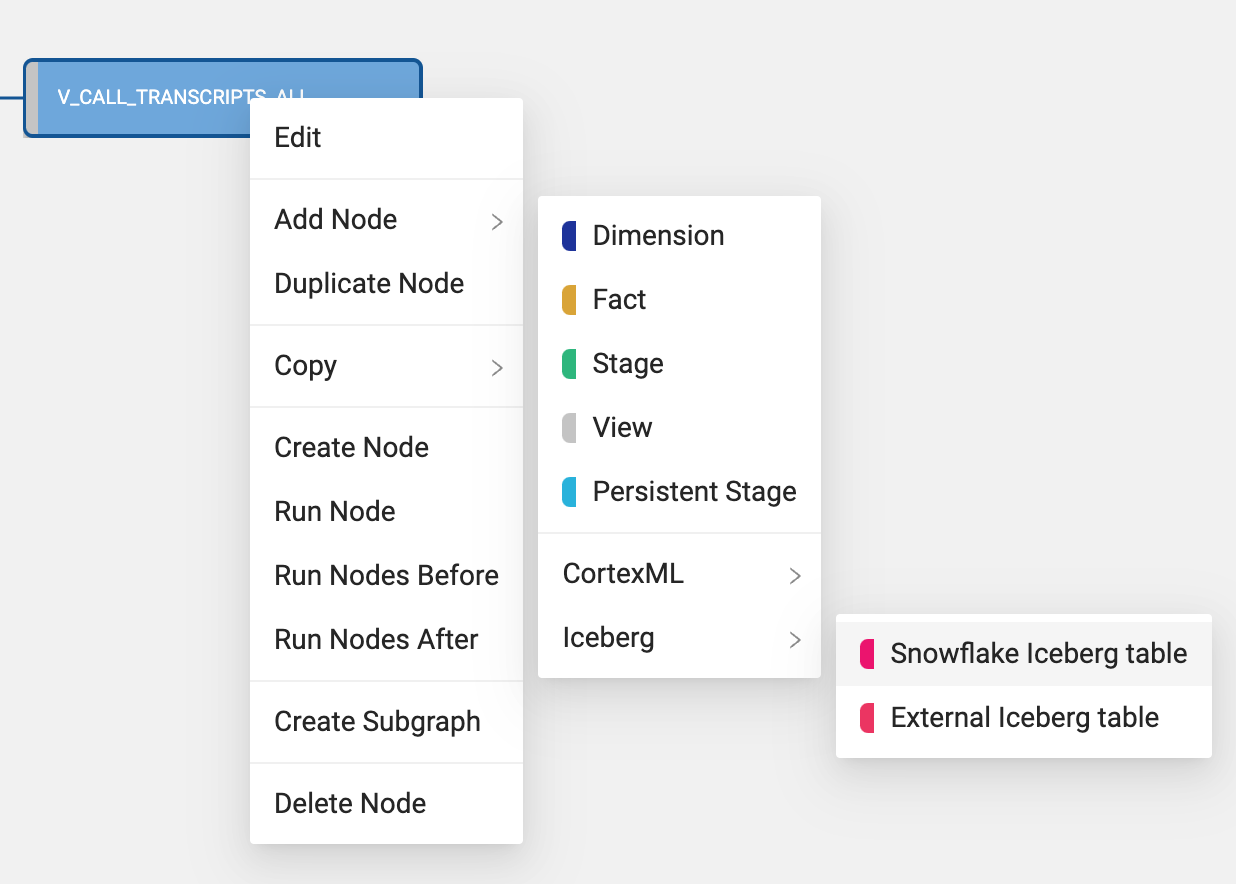Click the blue Dimension node type icon
The width and height of the screenshot is (1236, 884).
coord(569,236)
